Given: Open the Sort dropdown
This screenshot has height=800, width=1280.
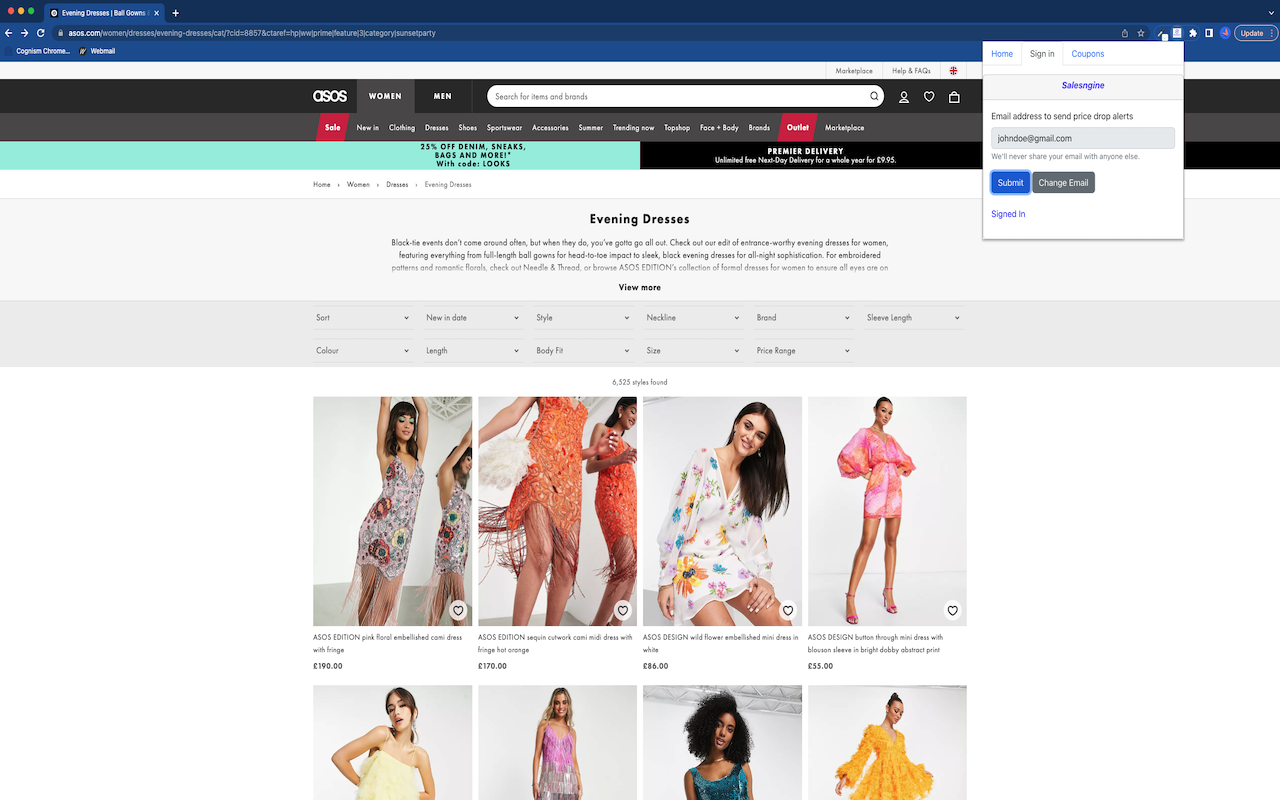Looking at the screenshot, I should point(363,317).
